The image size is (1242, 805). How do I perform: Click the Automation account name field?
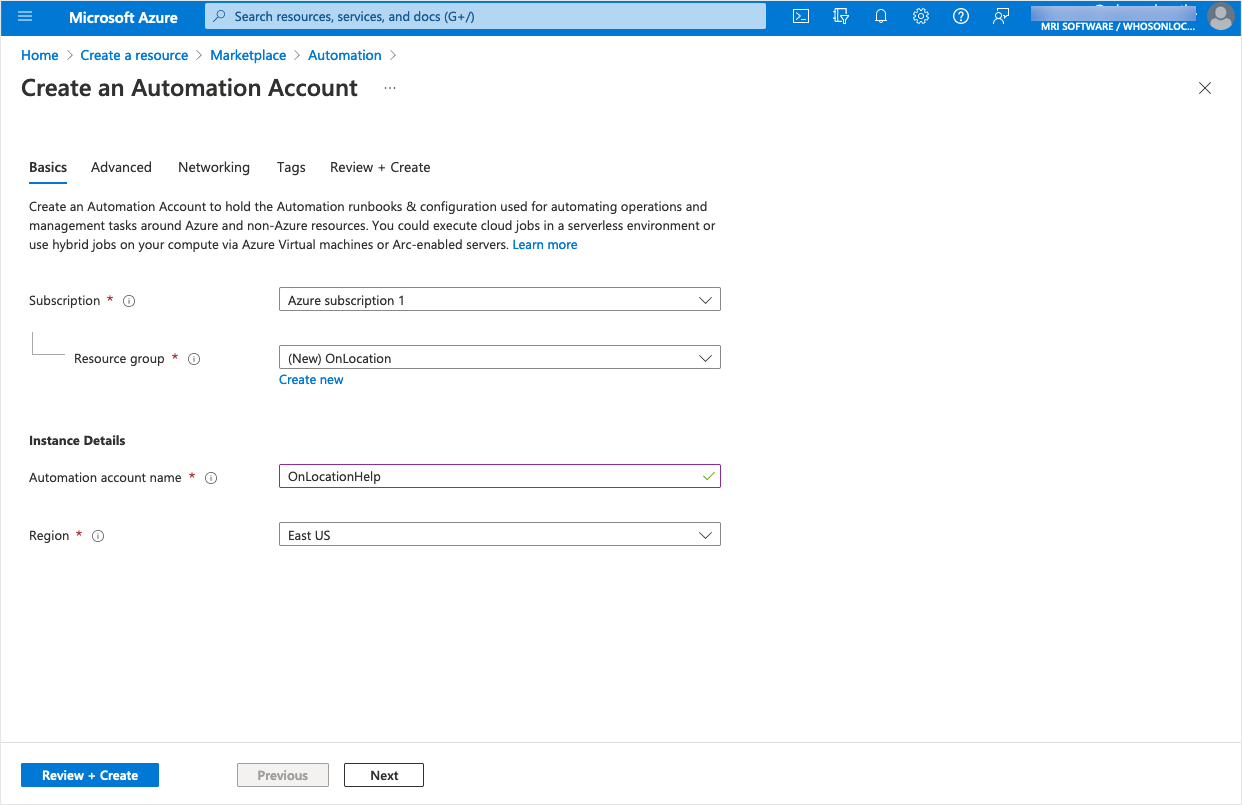click(x=499, y=477)
